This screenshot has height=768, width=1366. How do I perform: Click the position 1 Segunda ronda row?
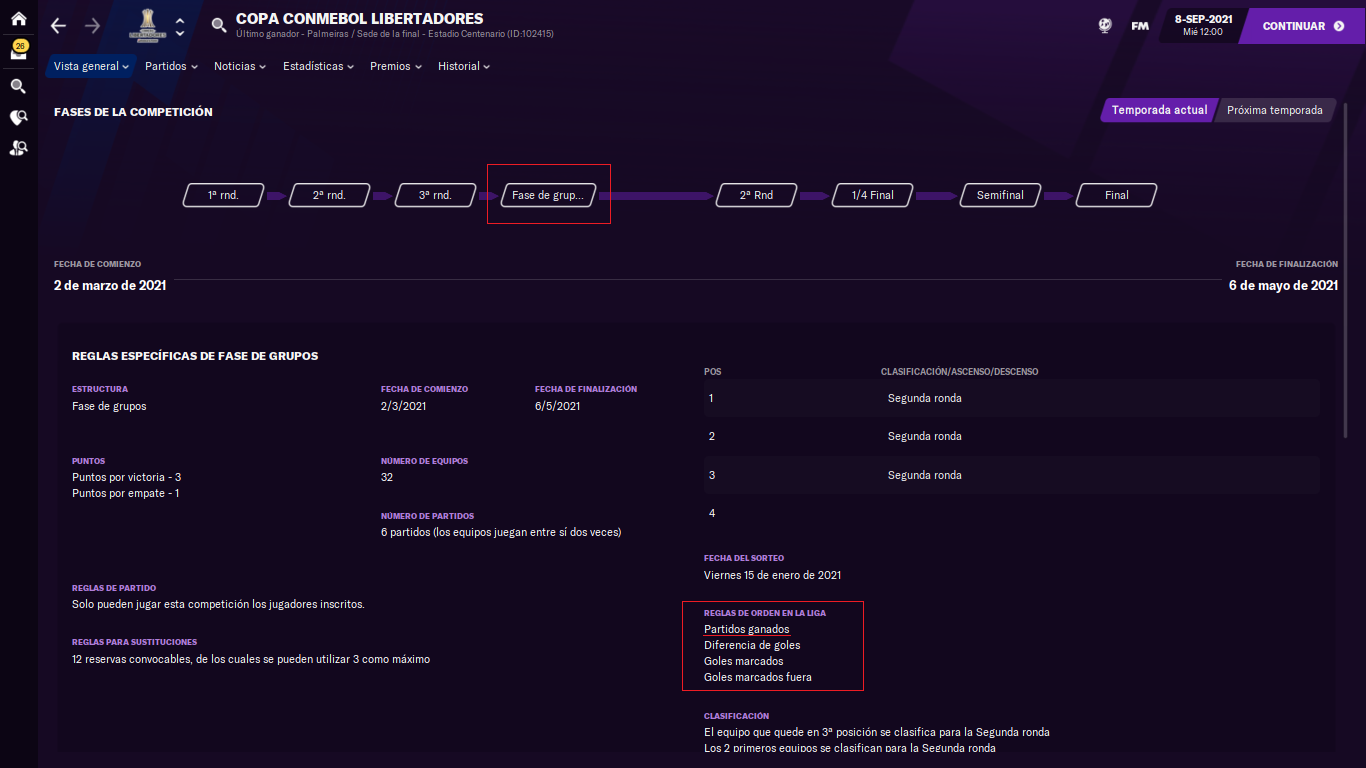[x=1011, y=398]
